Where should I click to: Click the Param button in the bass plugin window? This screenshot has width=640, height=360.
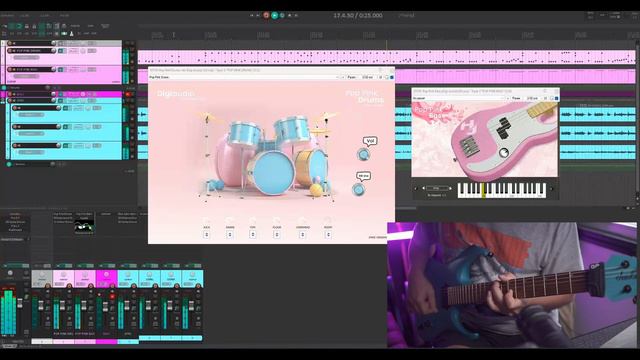[516, 98]
